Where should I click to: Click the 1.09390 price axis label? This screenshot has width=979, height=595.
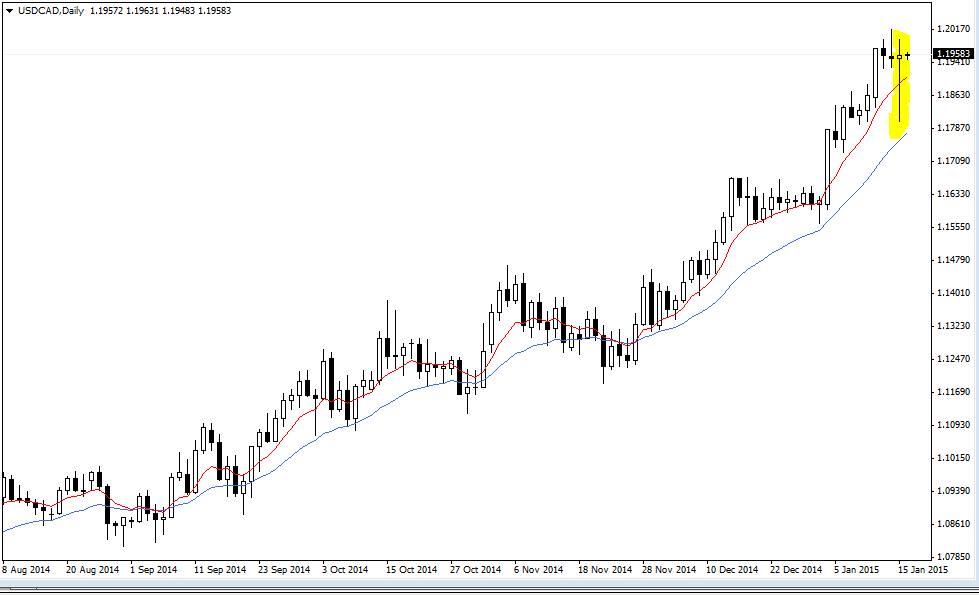click(954, 491)
